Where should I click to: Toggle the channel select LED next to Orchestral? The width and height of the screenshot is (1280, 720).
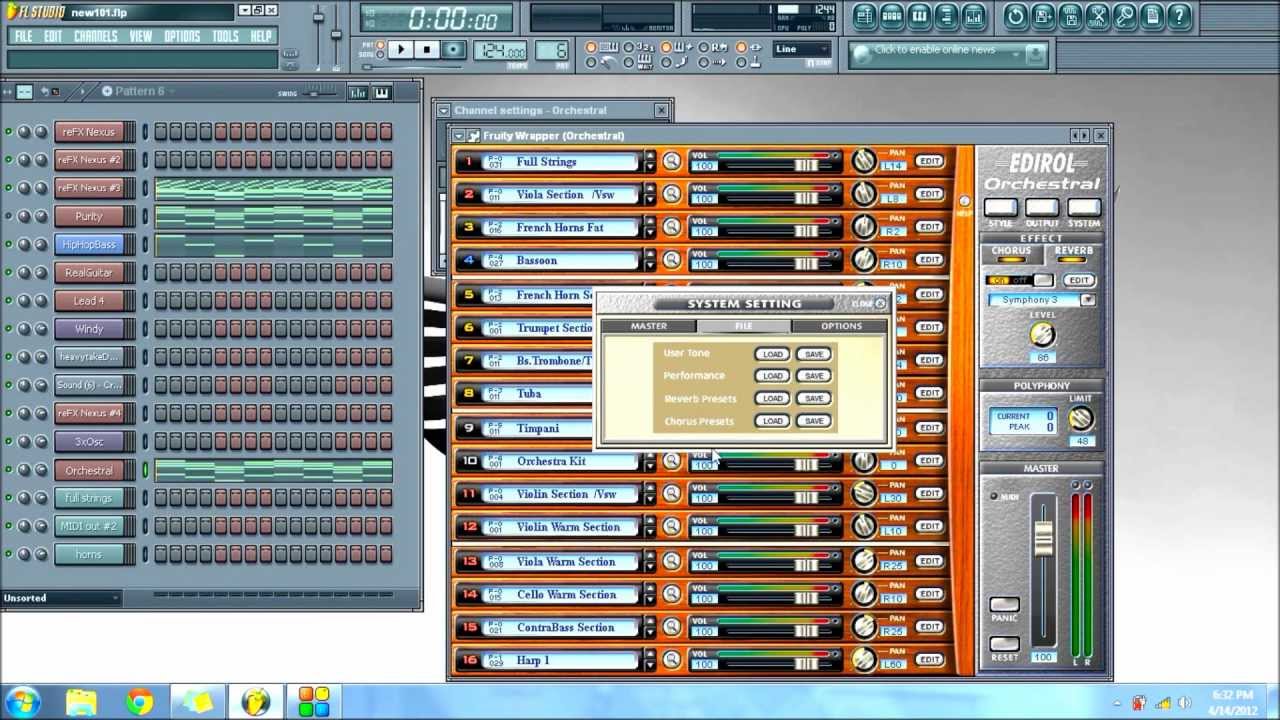(x=145, y=470)
